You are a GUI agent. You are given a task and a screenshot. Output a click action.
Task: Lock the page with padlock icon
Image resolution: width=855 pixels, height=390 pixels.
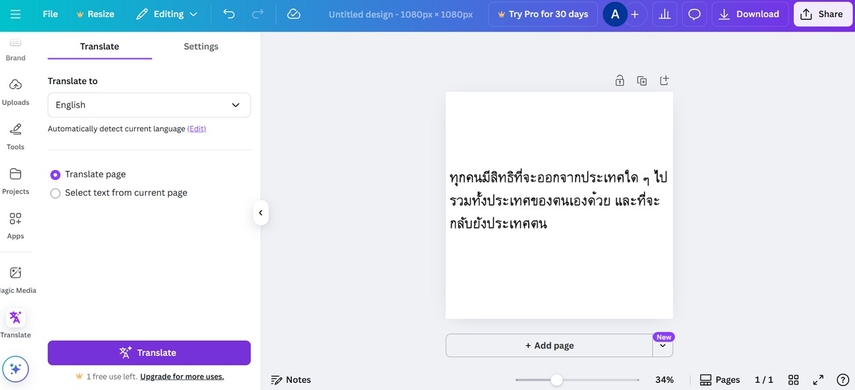tap(619, 81)
